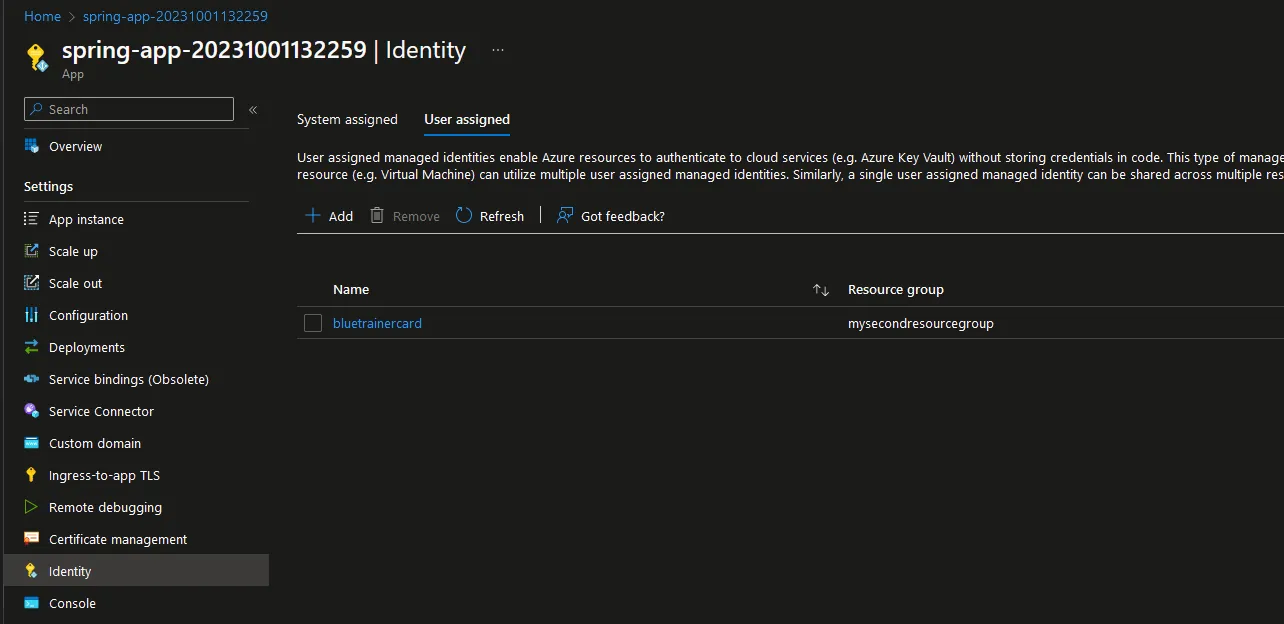The height and width of the screenshot is (624, 1284).
Task: Click the Configuration sliders icon
Action: (31, 315)
